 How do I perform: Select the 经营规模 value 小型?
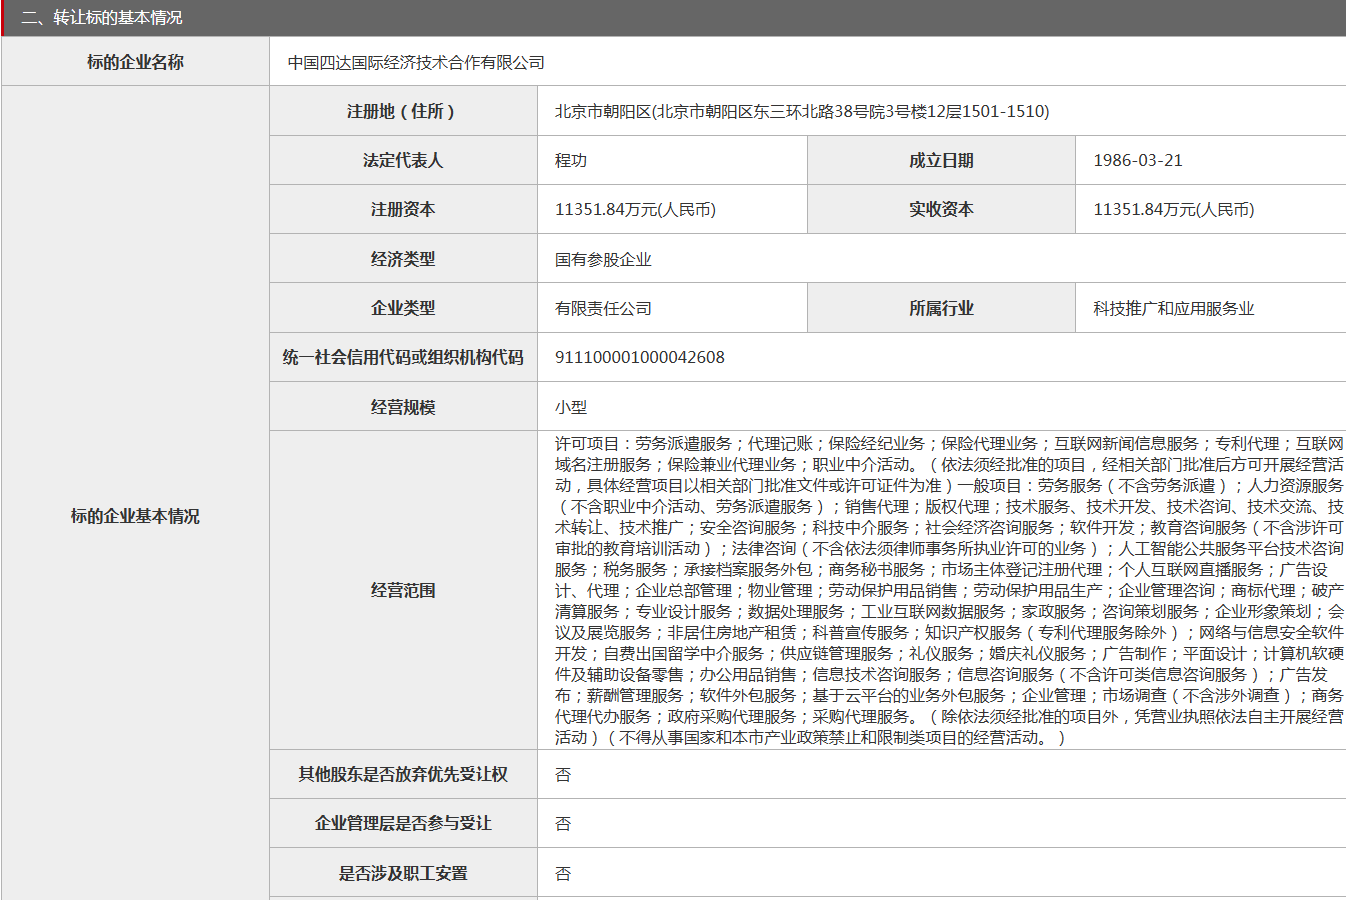click(x=571, y=407)
